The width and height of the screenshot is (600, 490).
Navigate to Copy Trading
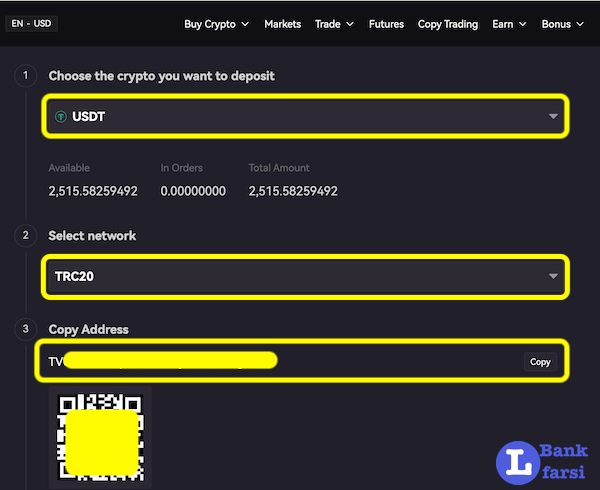[448, 24]
